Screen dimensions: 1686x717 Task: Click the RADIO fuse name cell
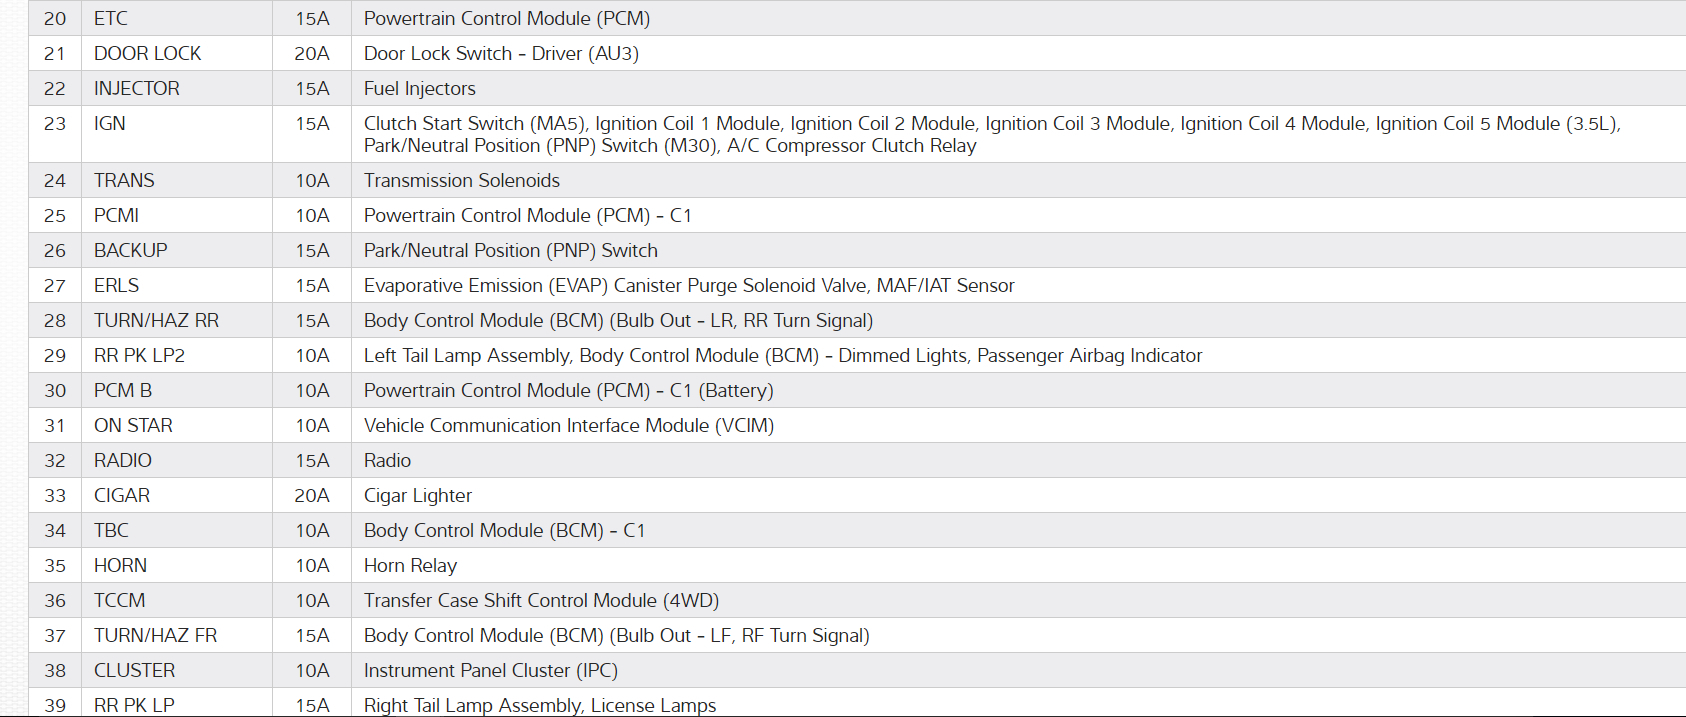click(x=123, y=461)
